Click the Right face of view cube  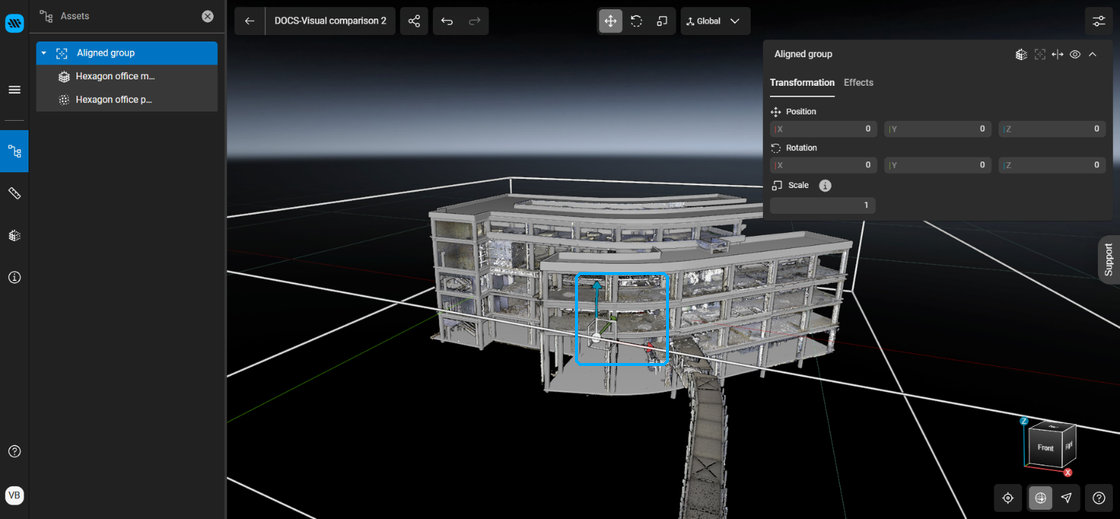[x=1069, y=444]
